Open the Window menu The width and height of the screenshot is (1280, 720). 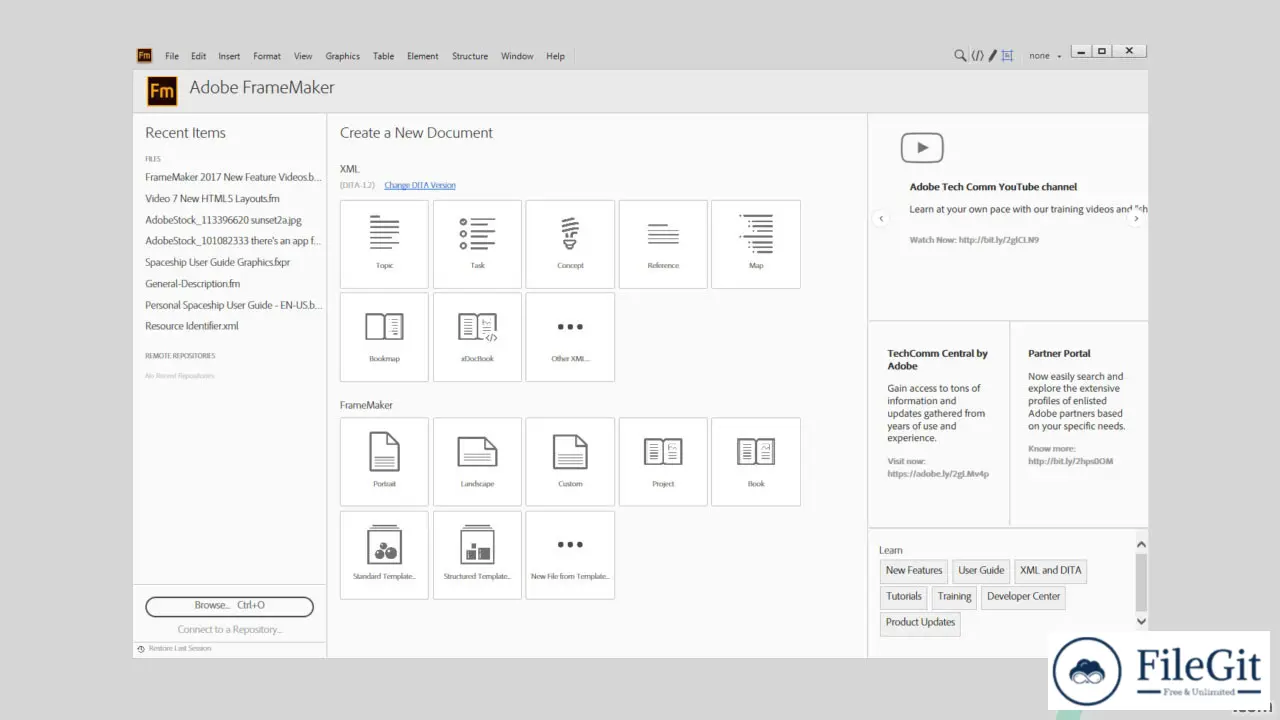click(517, 56)
